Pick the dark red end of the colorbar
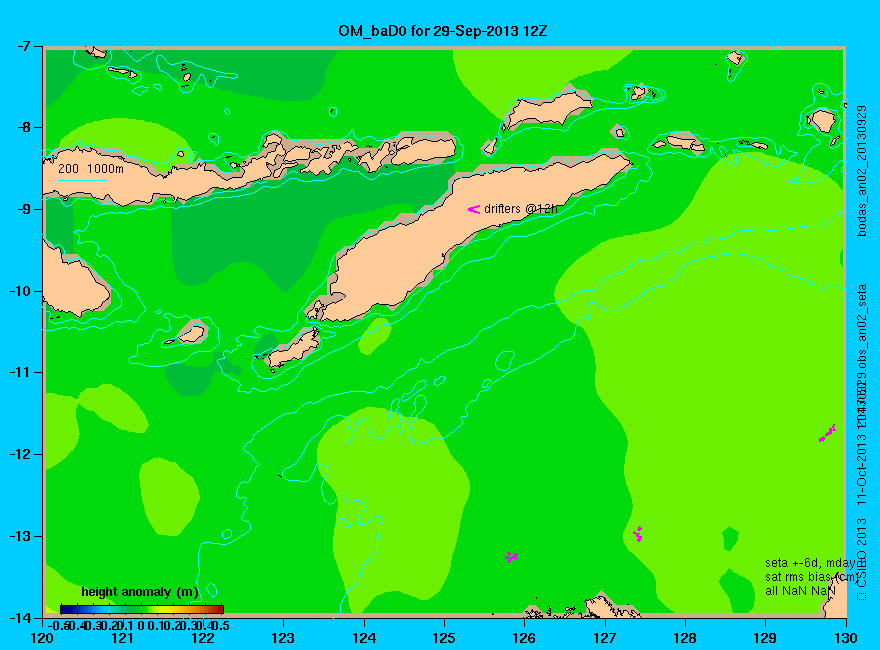880x650 pixels. [220, 609]
